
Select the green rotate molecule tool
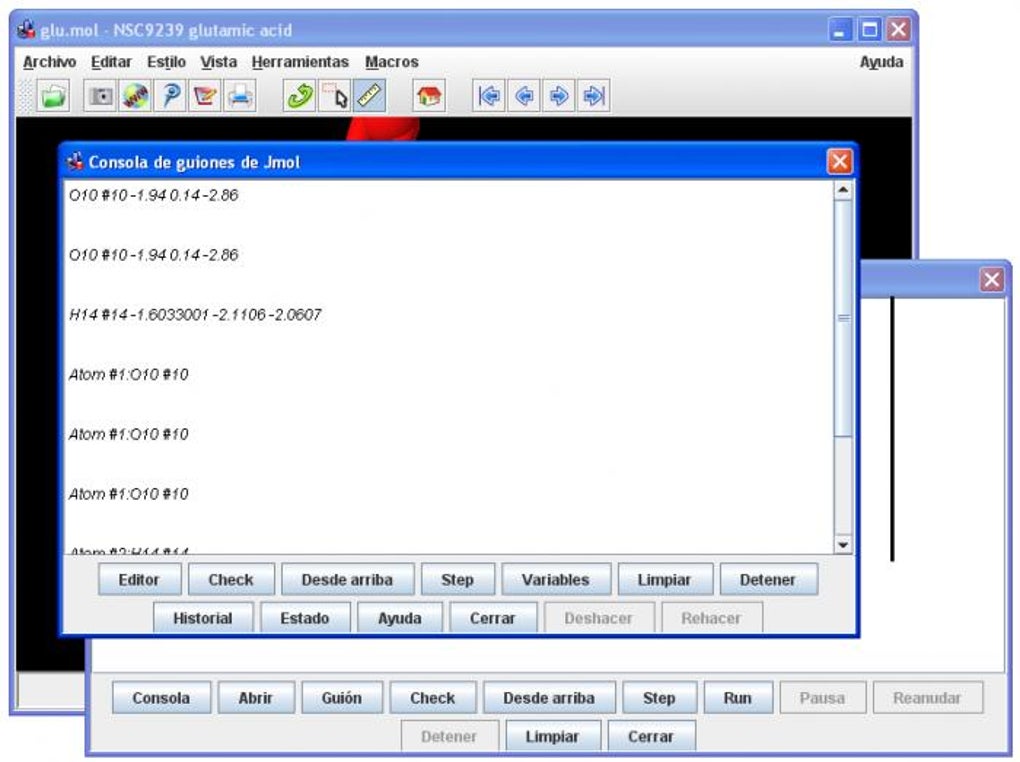299,96
